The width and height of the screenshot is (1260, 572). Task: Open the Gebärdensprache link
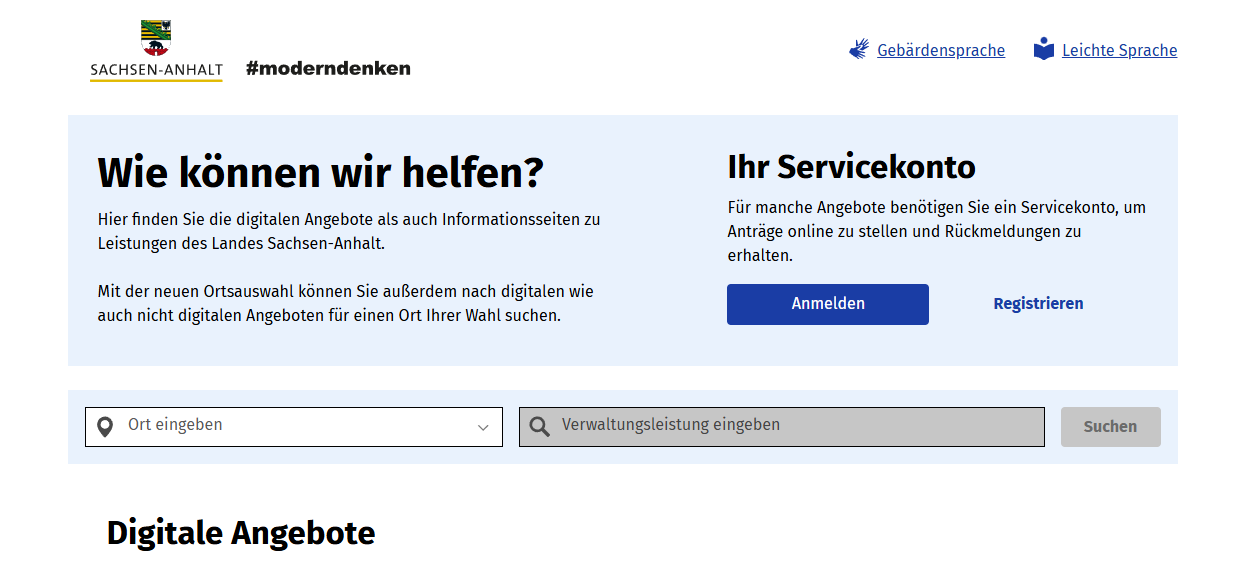[941, 50]
